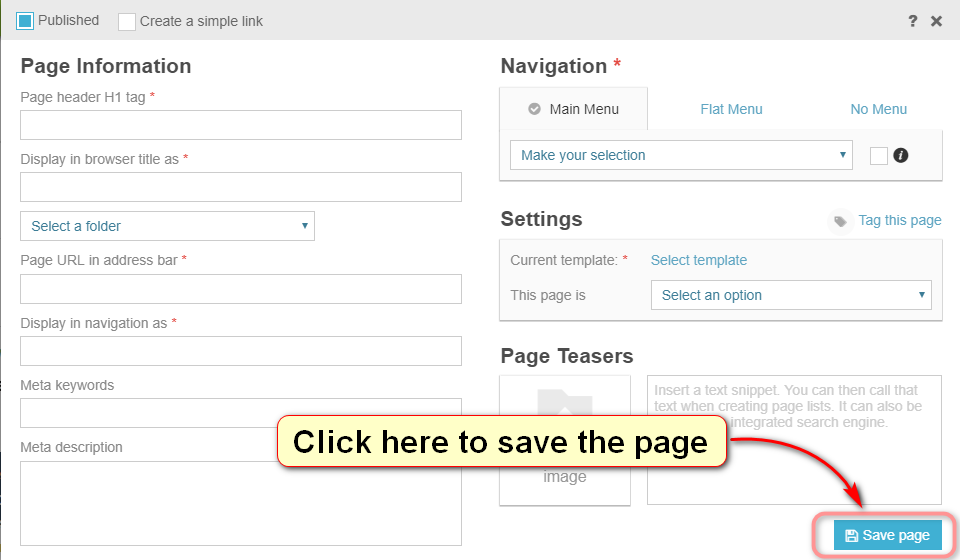This screenshot has height=560, width=960.
Task: Focus the Page URL in address bar field
Action: pos(241,289)
